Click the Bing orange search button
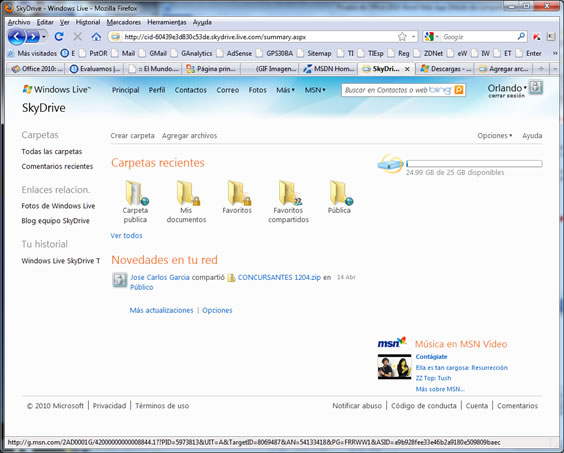The height and width of the screenshot is (453, 564). point(459,90)
